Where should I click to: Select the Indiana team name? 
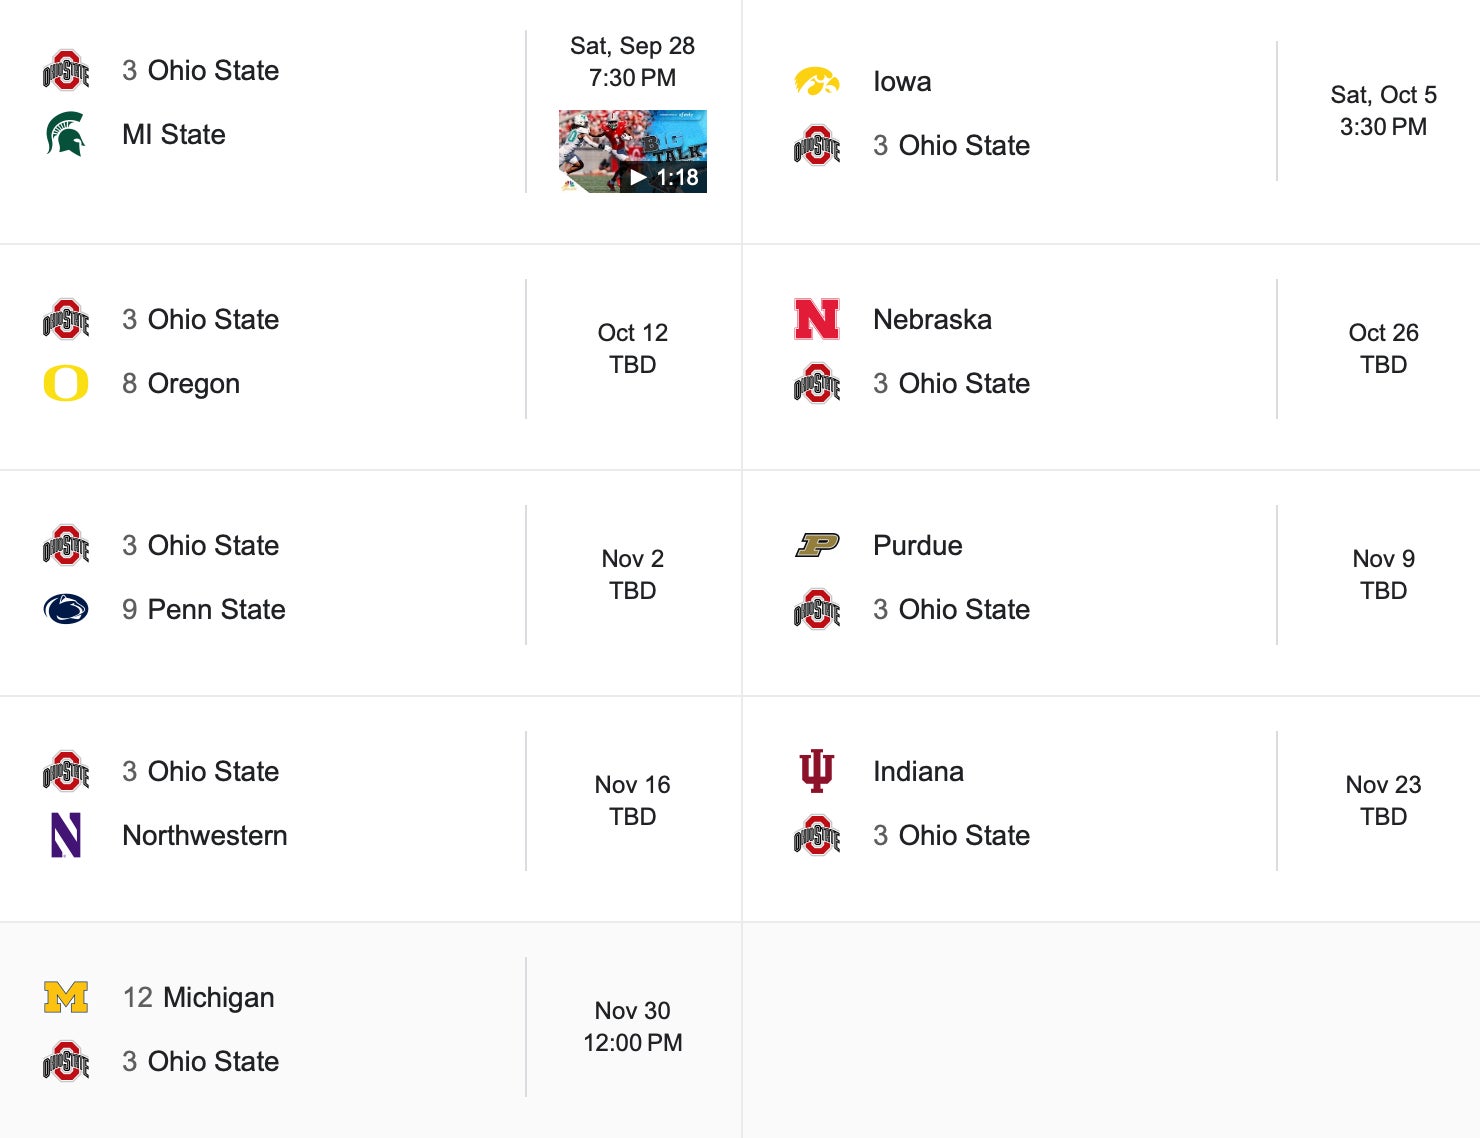tap(919, 771)
